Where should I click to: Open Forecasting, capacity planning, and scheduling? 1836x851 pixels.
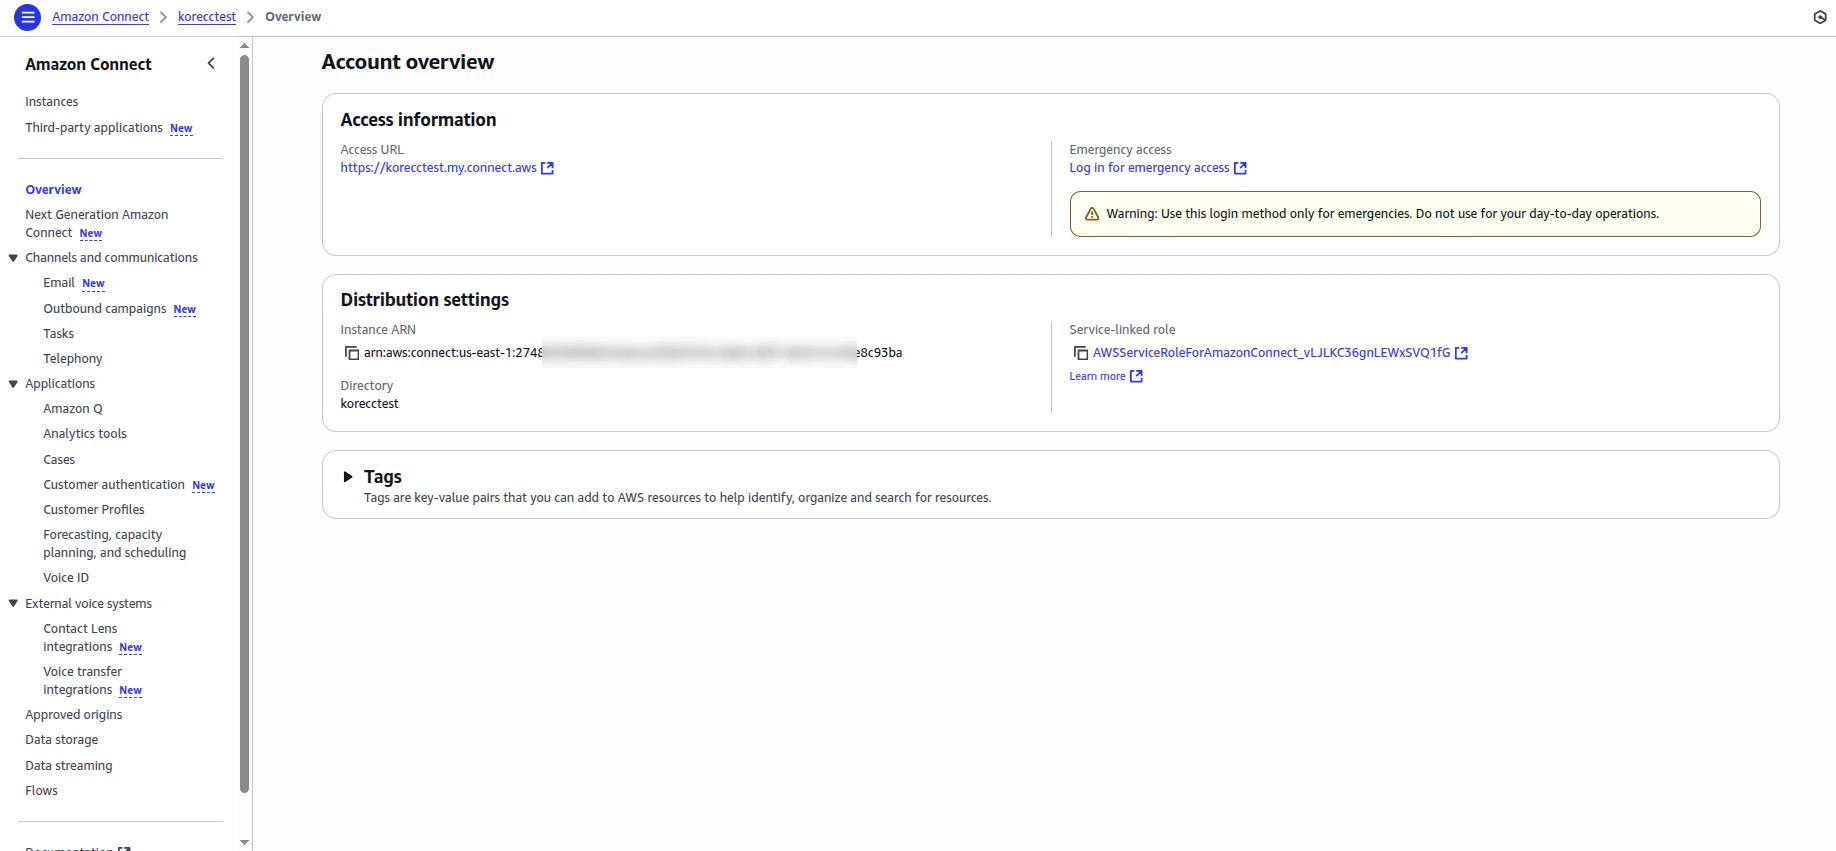tap(115, 544)
